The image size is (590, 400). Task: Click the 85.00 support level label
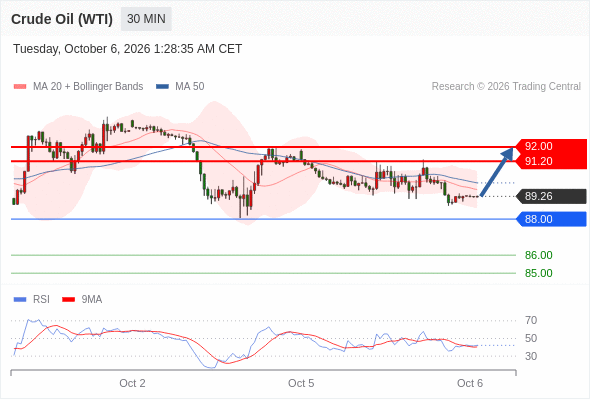(x=538, y=273)
